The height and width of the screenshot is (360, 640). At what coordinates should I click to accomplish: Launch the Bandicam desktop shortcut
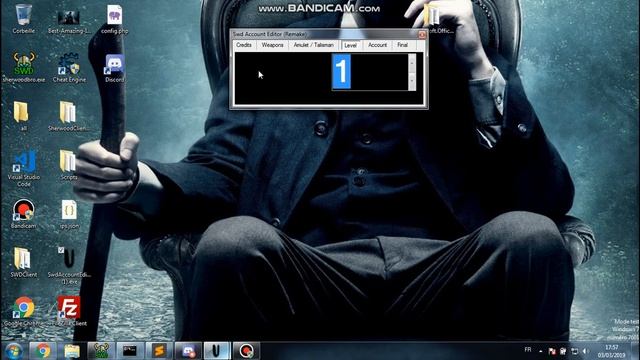coord(23,213)
